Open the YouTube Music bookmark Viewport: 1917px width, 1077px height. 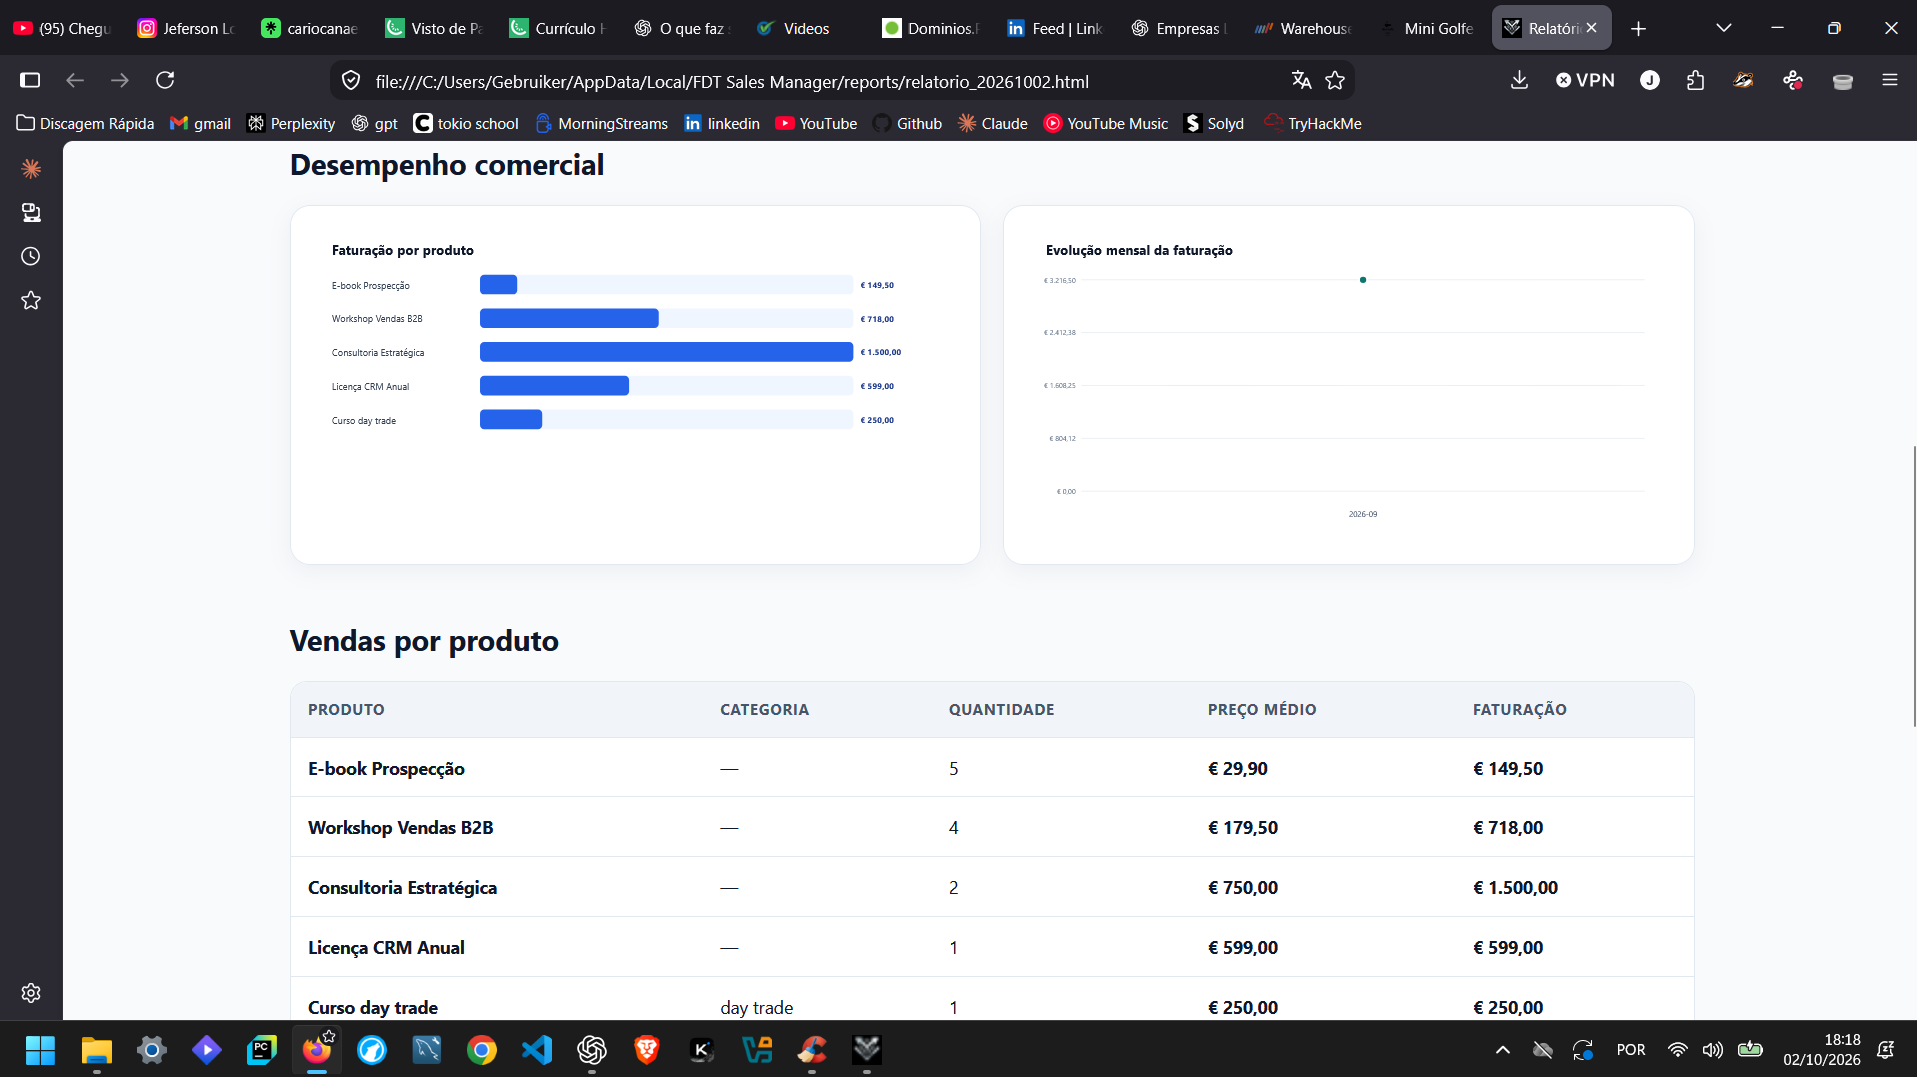click(x=1106, y=123)
